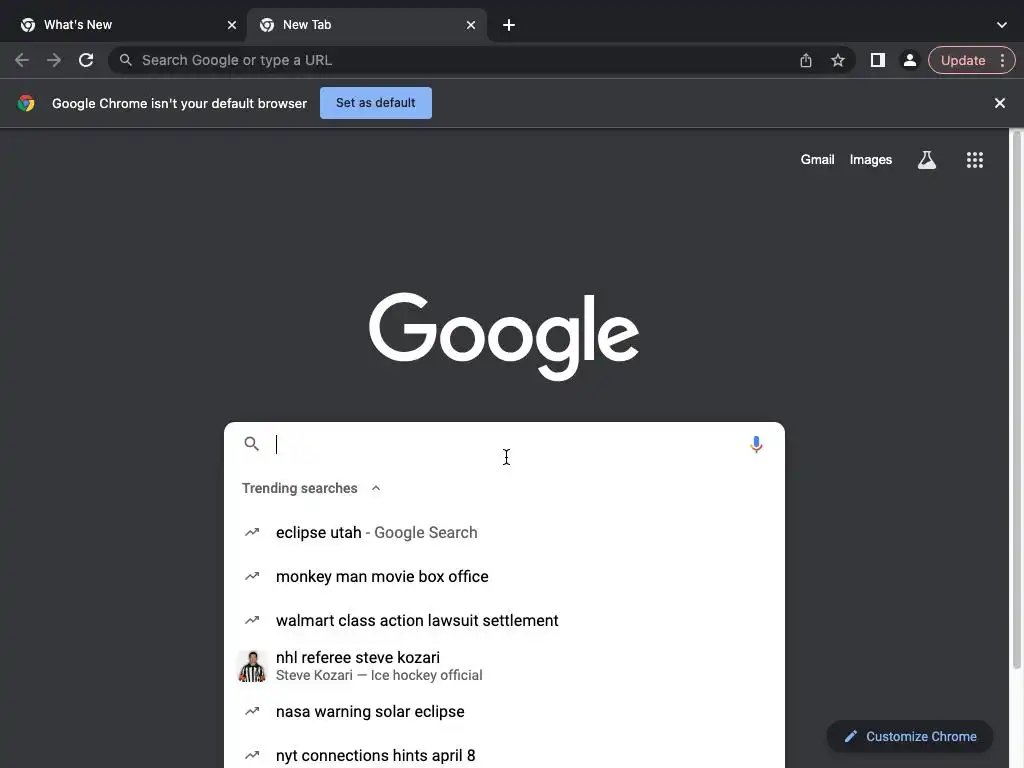Screen dimensions: 1024x768
Task: Reload the page with the refresh icon
Action: tap(86, 60)
